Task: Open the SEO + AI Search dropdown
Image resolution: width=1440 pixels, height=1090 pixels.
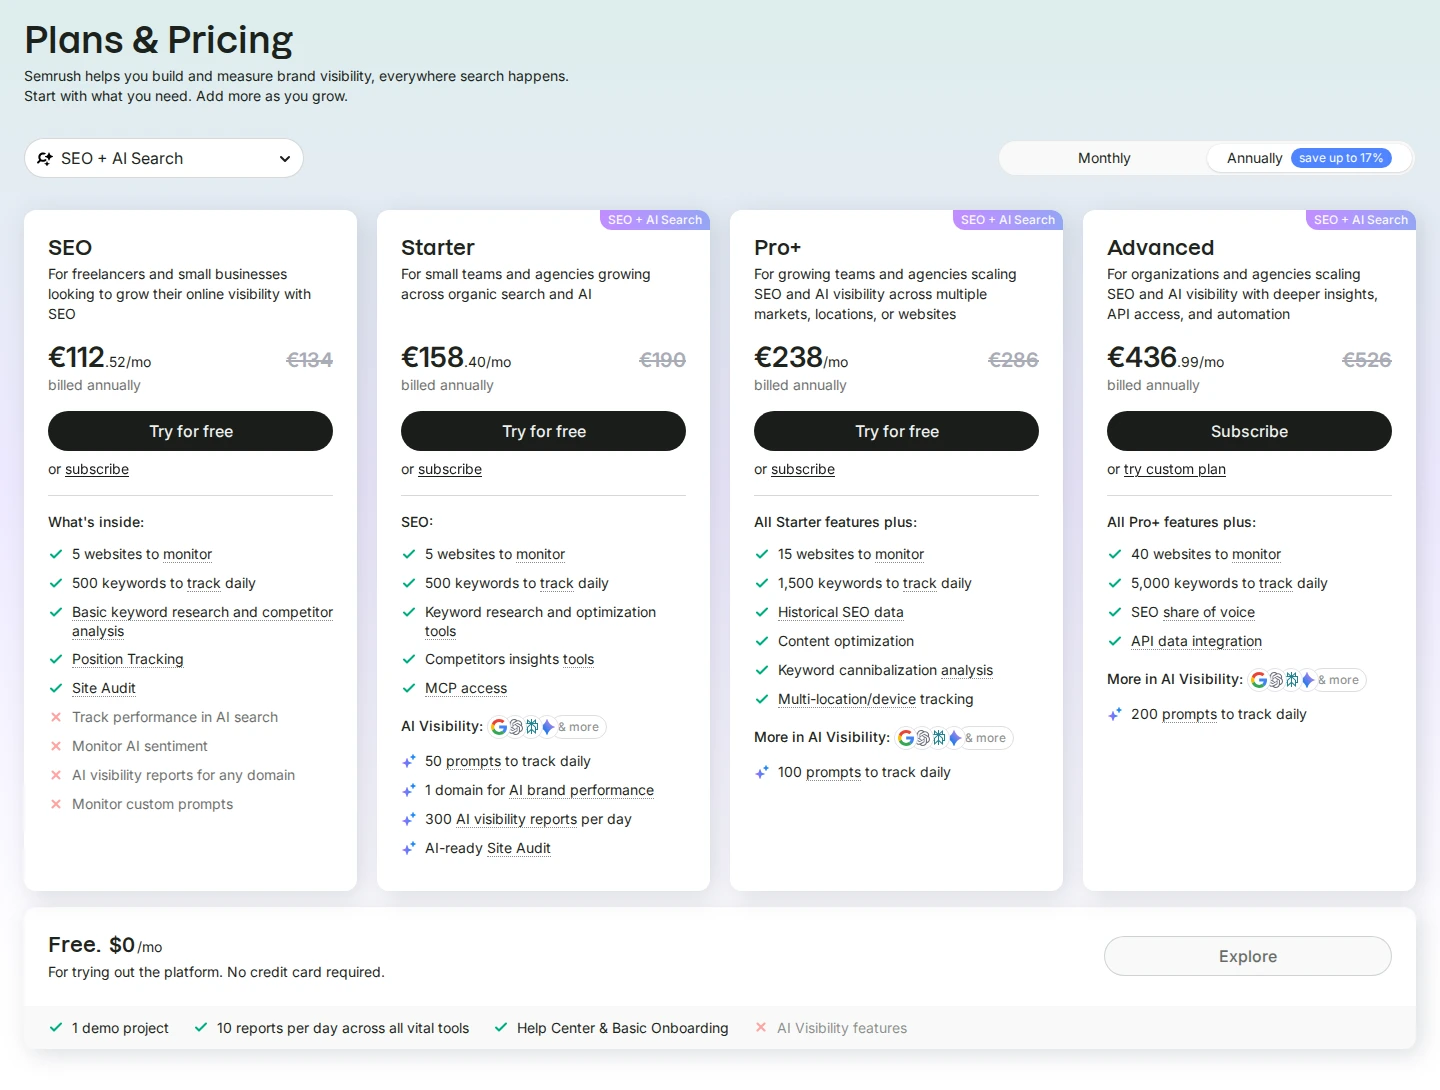Action: point(164,158)
